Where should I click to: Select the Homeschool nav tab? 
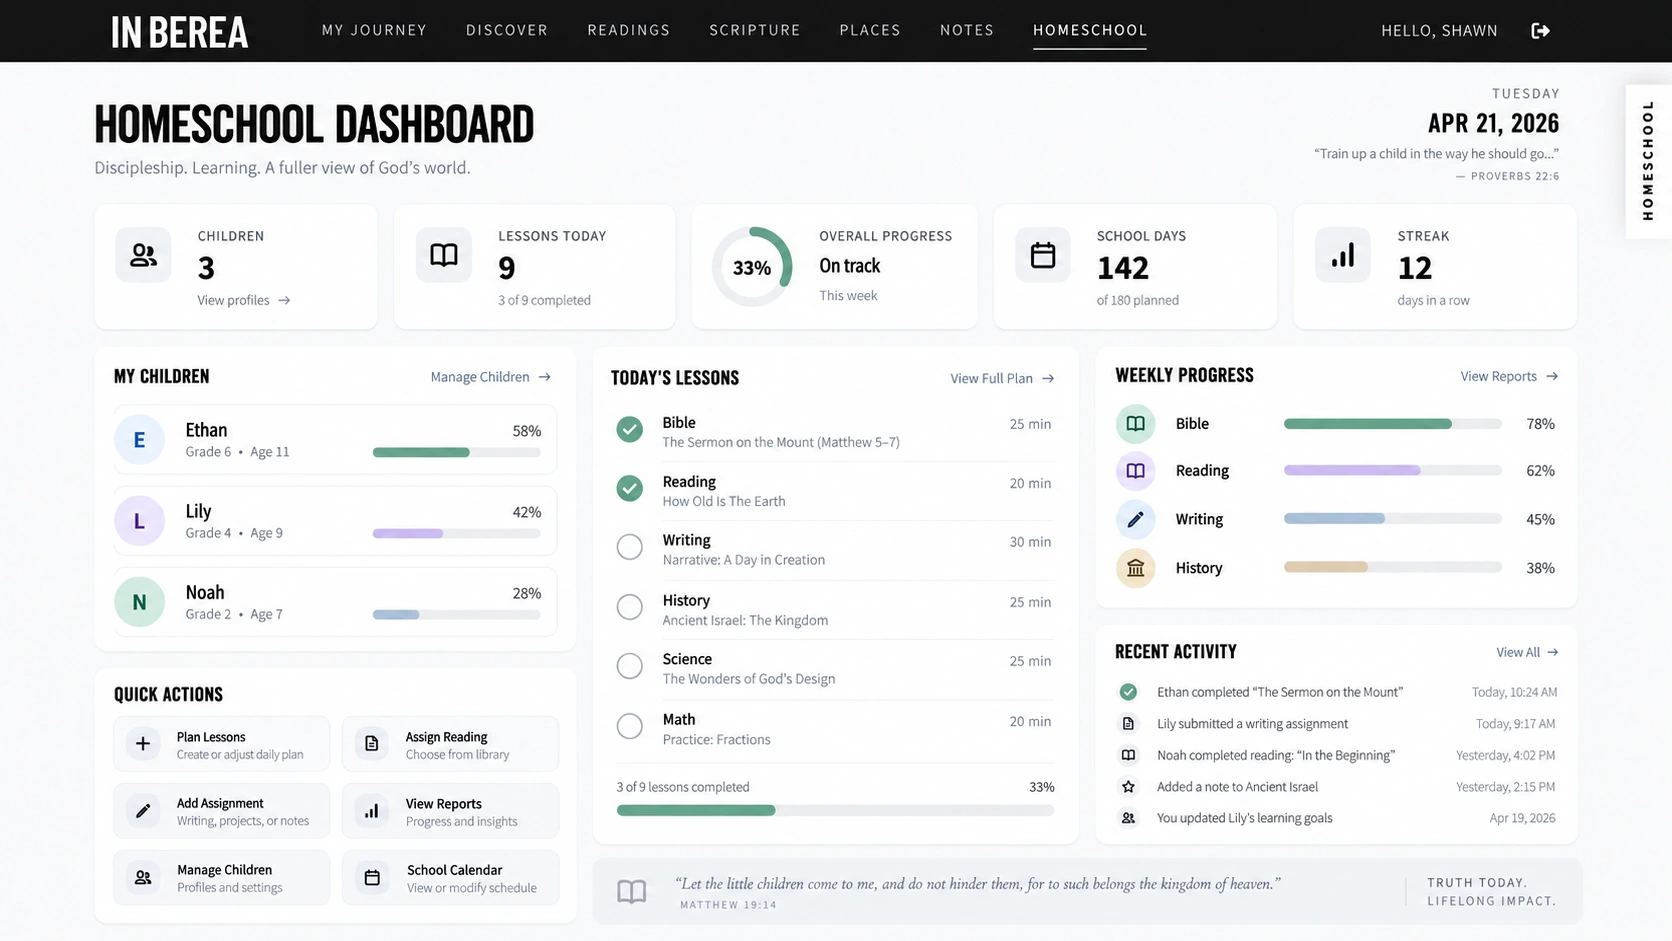coord(1090,30)
